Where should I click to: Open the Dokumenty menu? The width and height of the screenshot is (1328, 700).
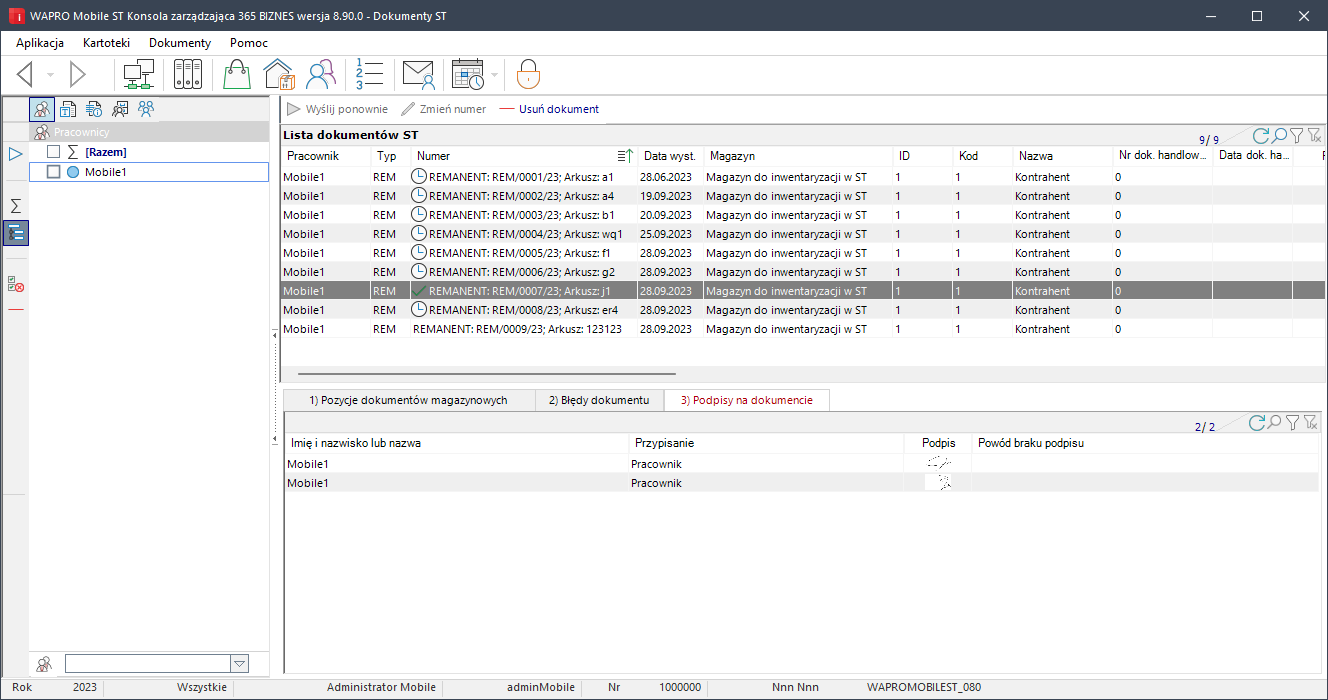[180, 43]
